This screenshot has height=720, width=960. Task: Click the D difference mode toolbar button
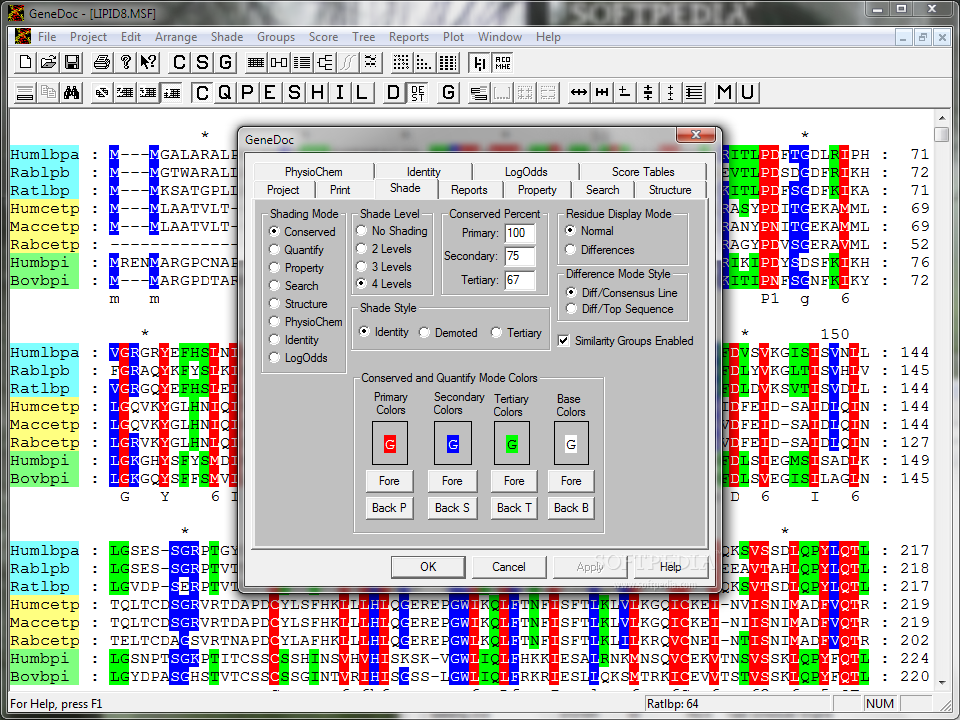click(394, 92)
